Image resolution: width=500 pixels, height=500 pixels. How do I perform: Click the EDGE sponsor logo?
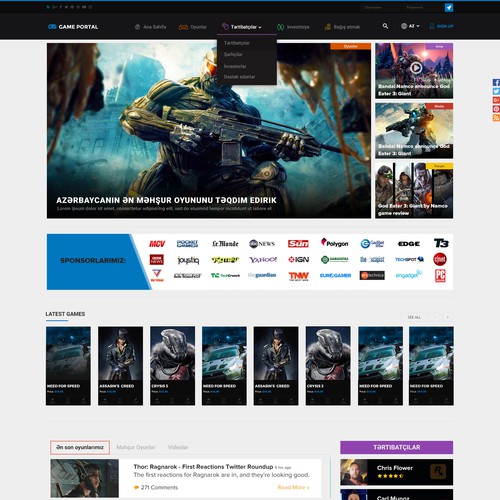tap(409, 244)
